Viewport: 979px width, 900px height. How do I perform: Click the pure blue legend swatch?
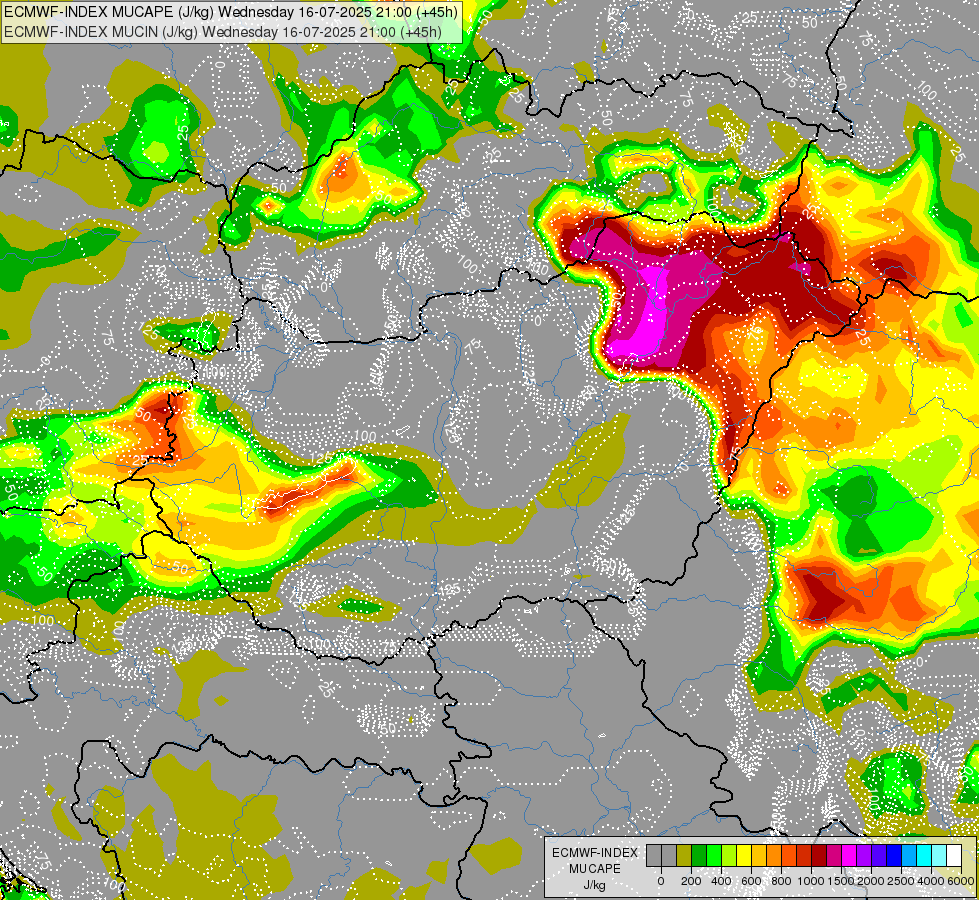895,855
